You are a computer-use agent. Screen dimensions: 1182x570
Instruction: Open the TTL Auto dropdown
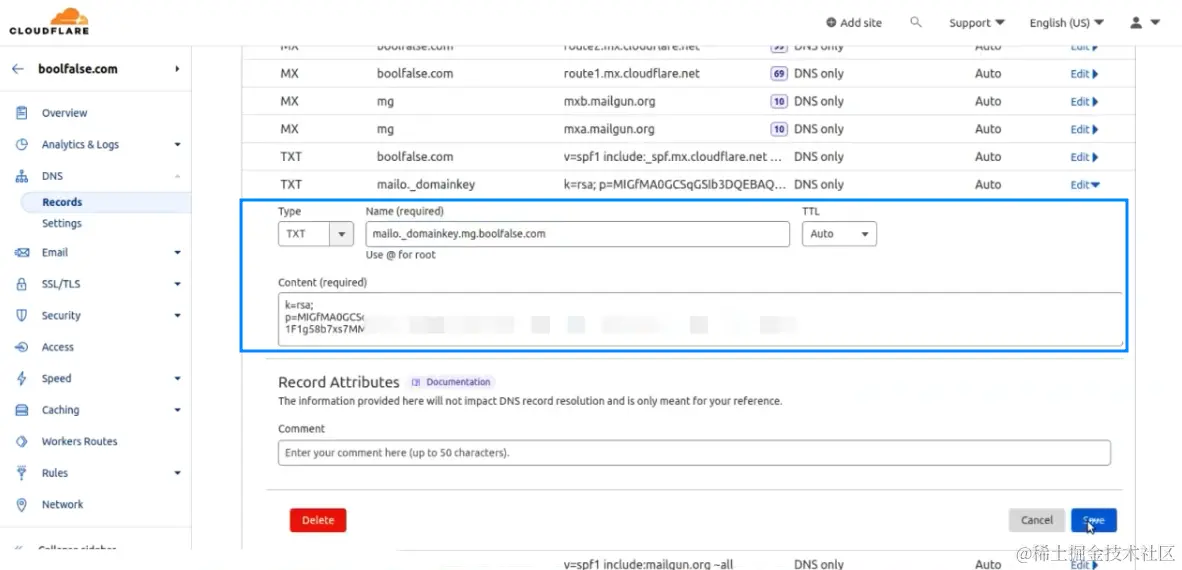point(839,234)
